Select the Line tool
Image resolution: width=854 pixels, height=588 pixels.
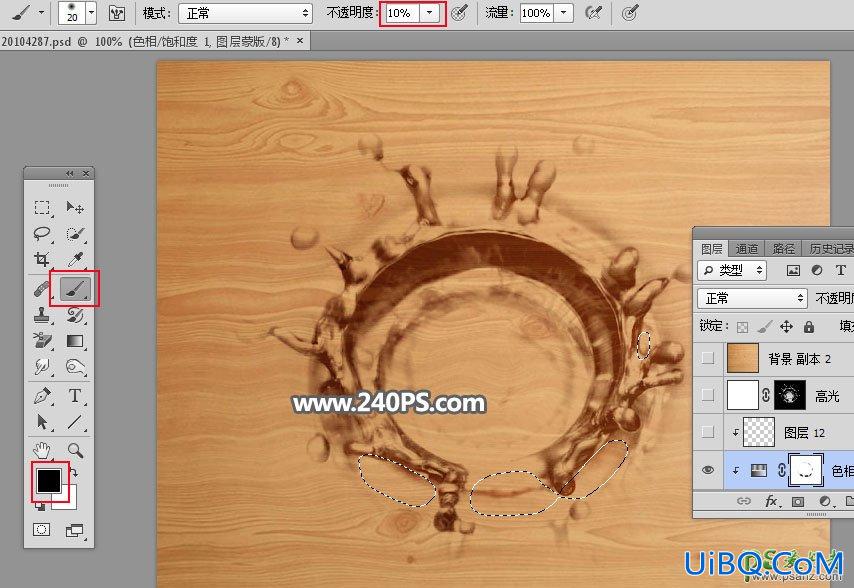point(75,422)
